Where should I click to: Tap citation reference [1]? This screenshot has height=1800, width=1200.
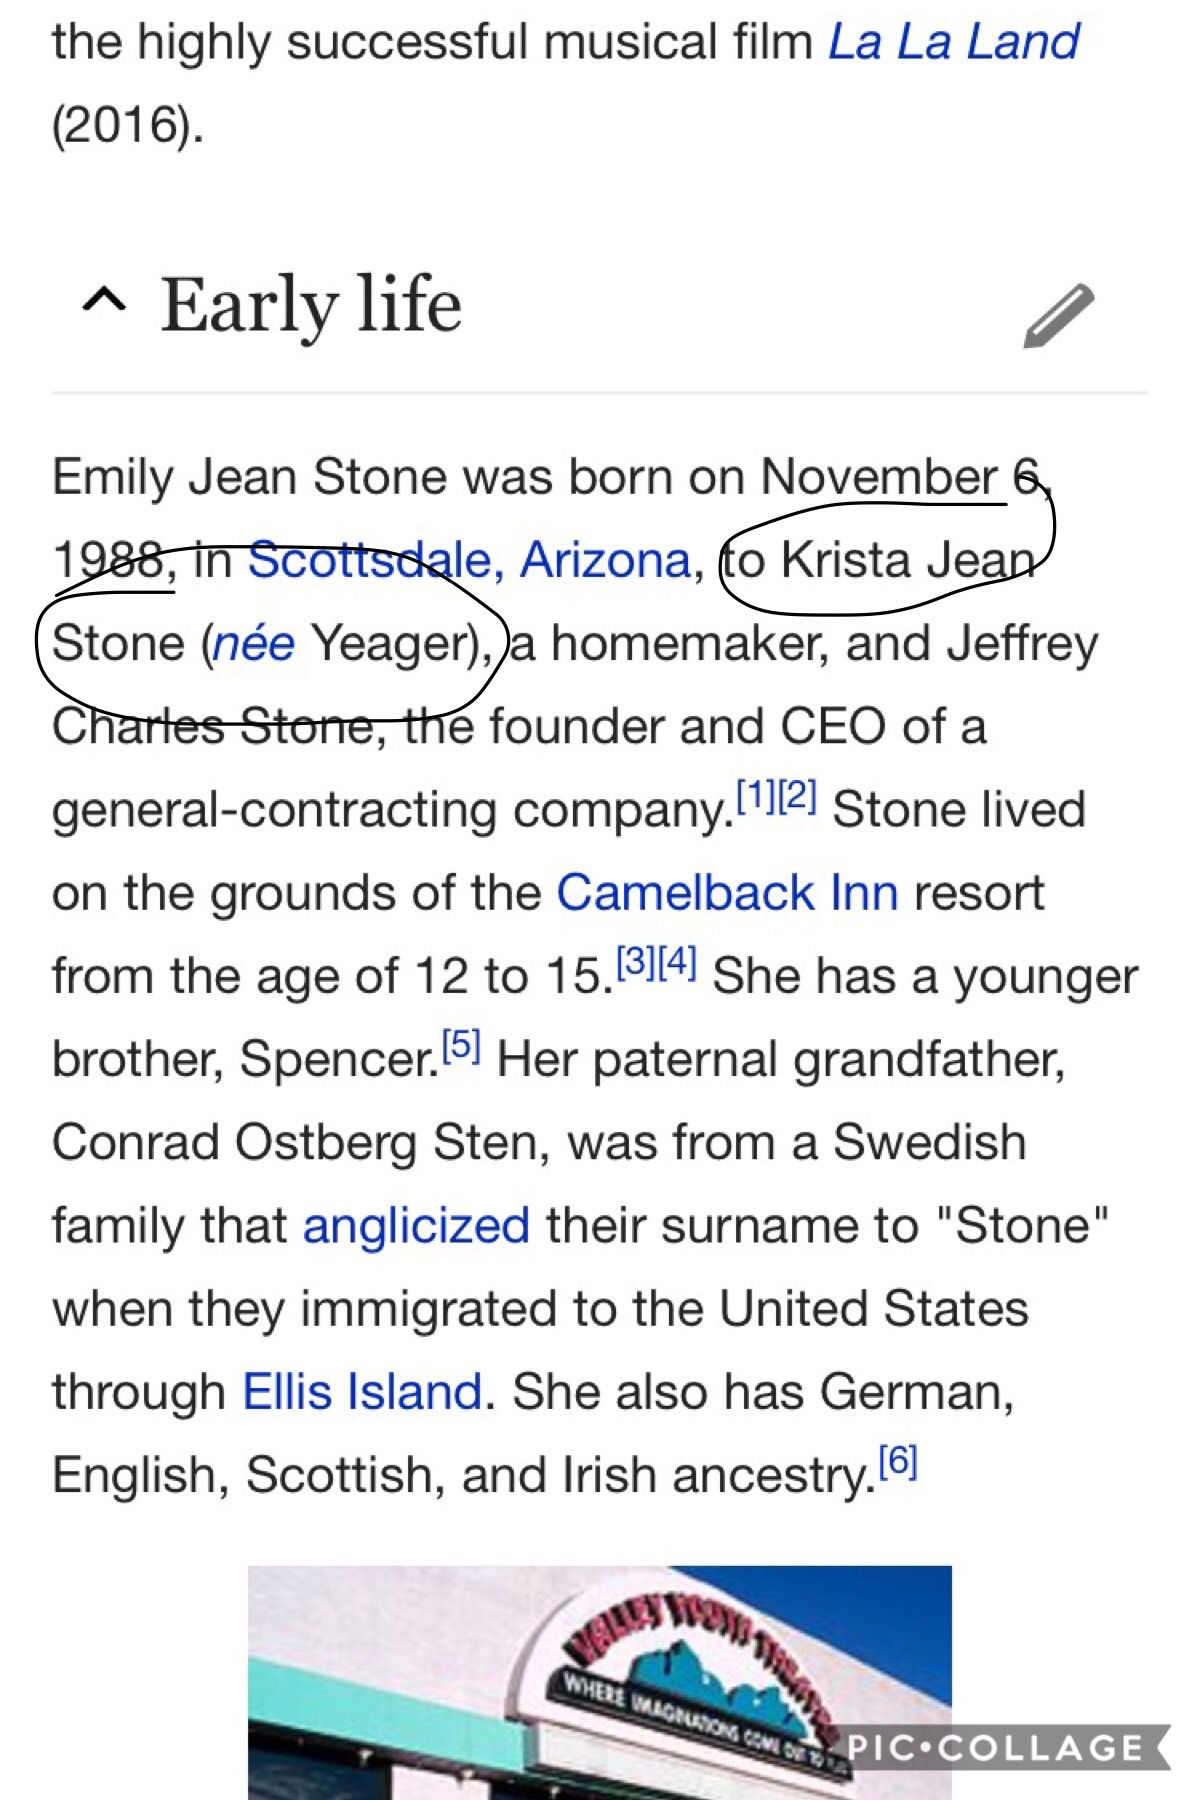(755, 796)
